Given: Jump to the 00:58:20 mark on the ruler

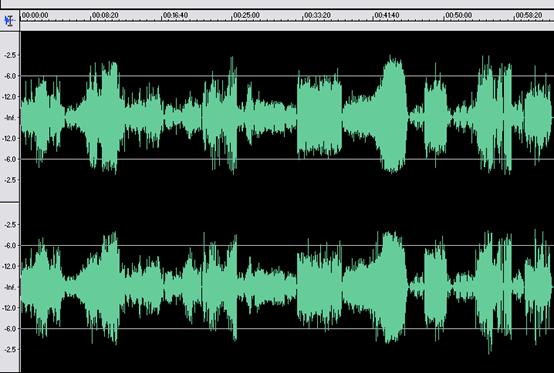Looking at the screenshot, I should [x=529, y=15].
